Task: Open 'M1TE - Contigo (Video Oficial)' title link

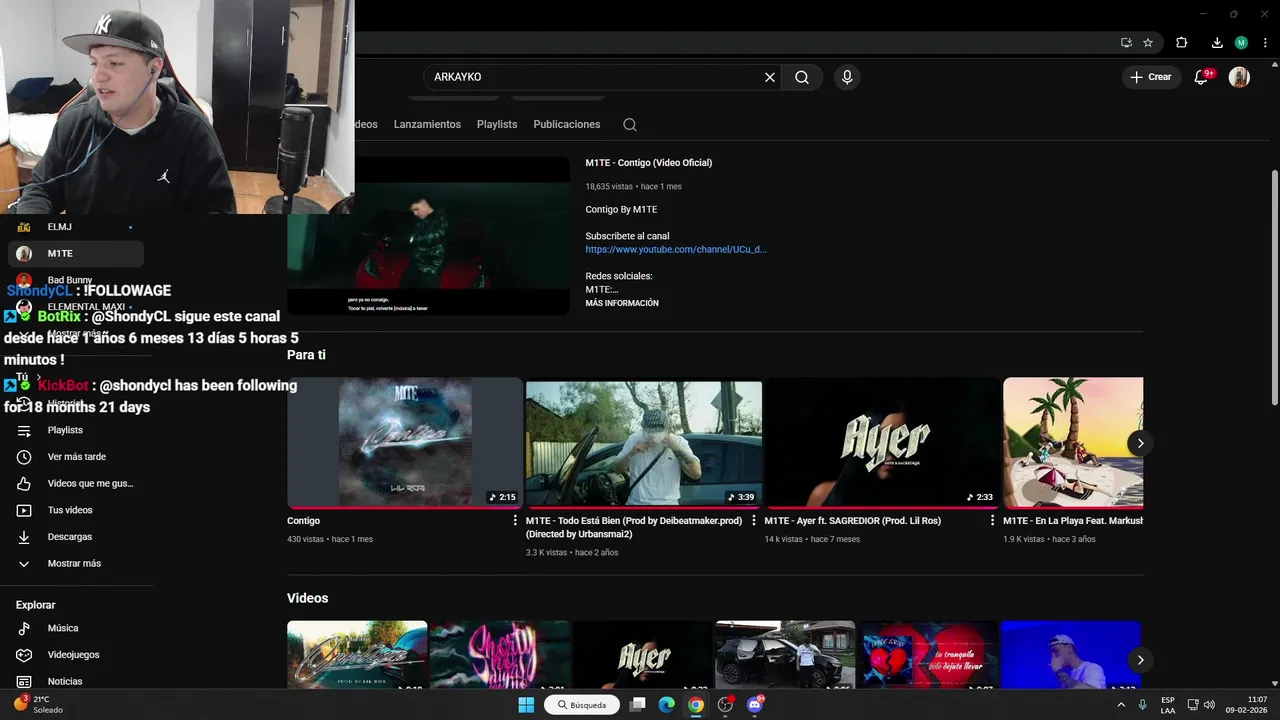Action: pos(649,163)
